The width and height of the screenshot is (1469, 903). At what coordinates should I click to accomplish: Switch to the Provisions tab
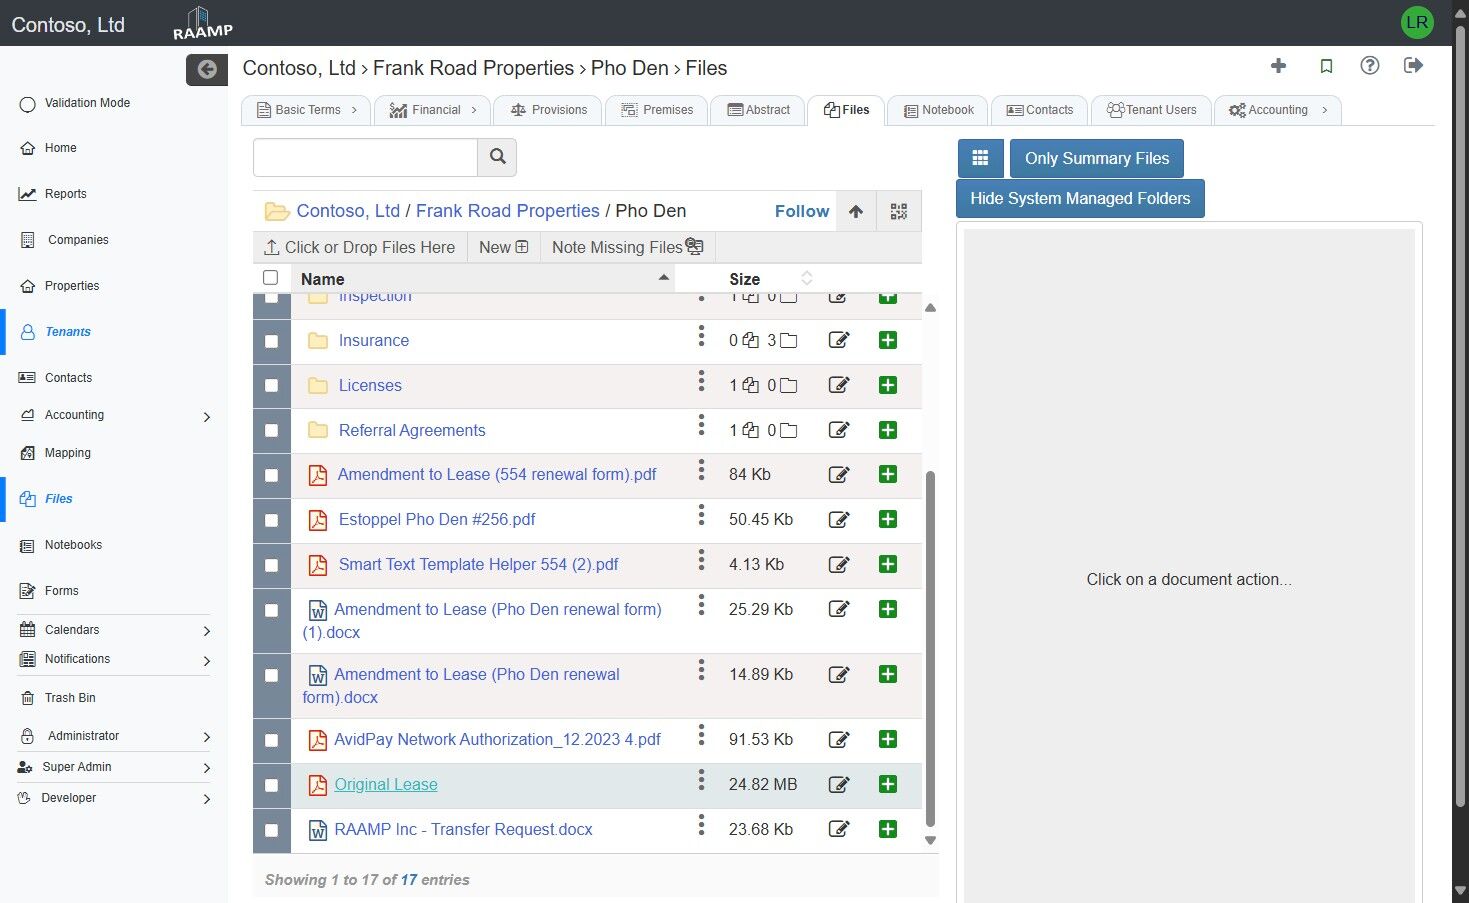coord(548,110)
